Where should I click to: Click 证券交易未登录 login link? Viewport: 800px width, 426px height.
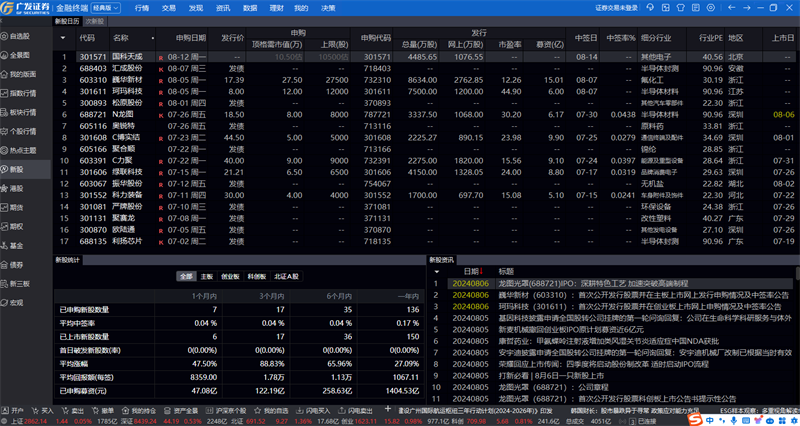[616, 8]
